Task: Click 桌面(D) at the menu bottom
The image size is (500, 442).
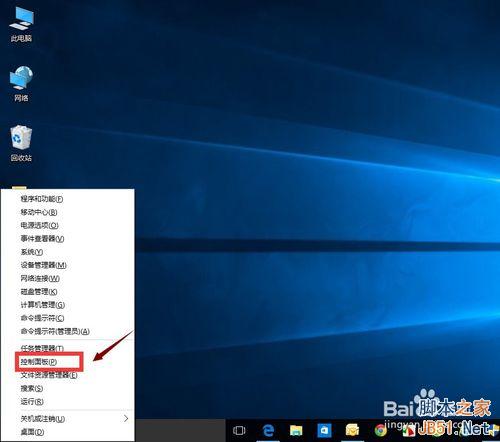Action: tap(68, 432)
